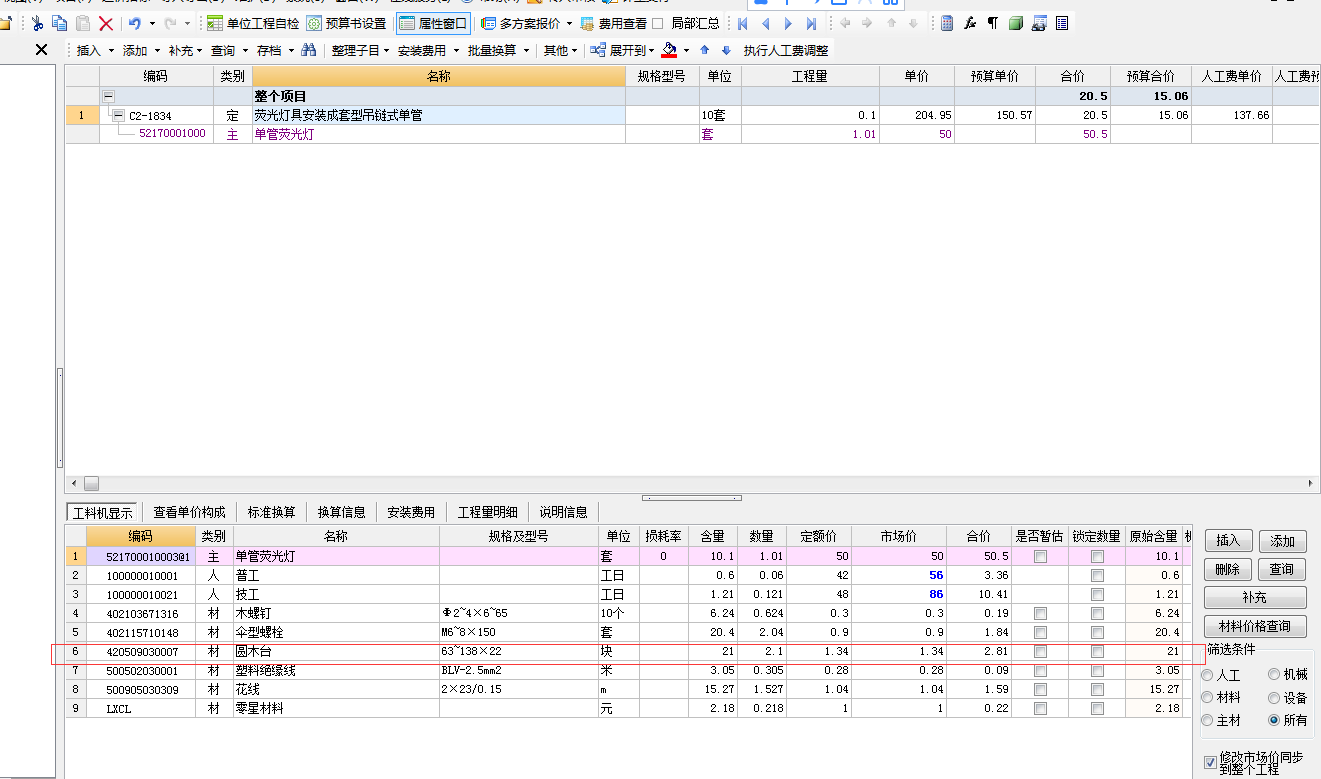
Task: Click the fx formula icon
Action: pos(970,23)
